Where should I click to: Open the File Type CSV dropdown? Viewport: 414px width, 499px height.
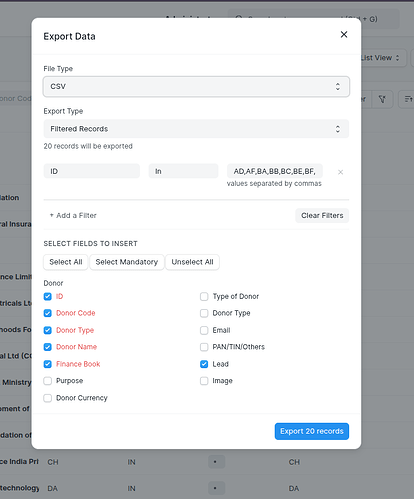pos(196,87)
